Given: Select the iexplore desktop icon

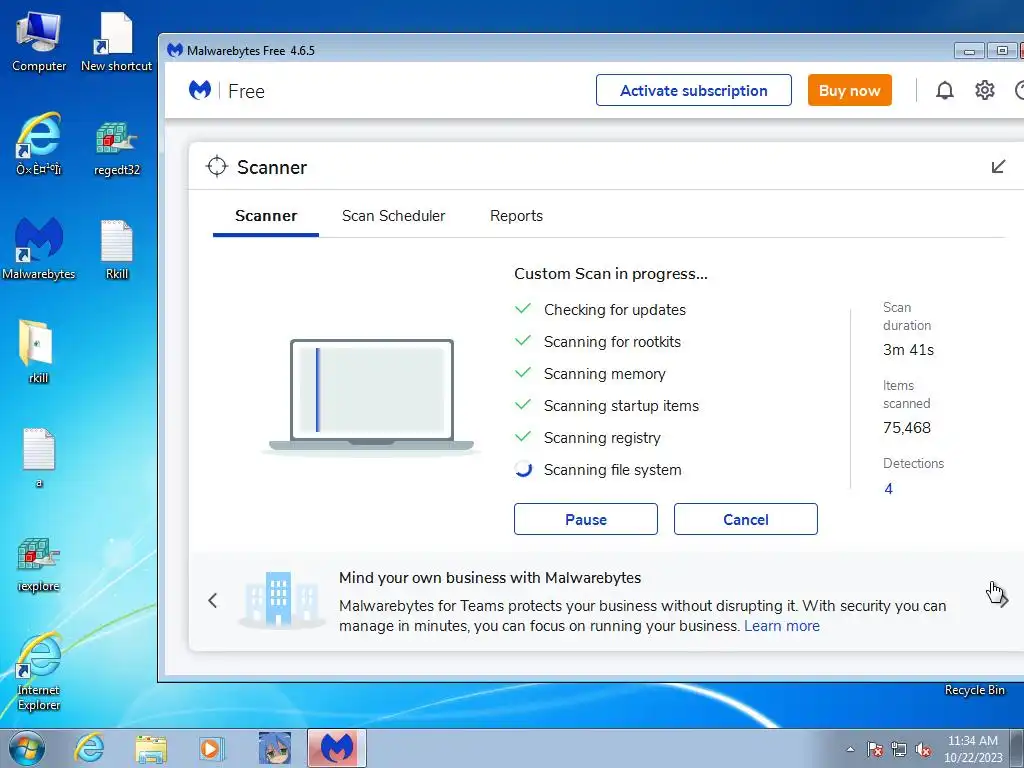Looking at the screenshot, I should coord(39,563).
